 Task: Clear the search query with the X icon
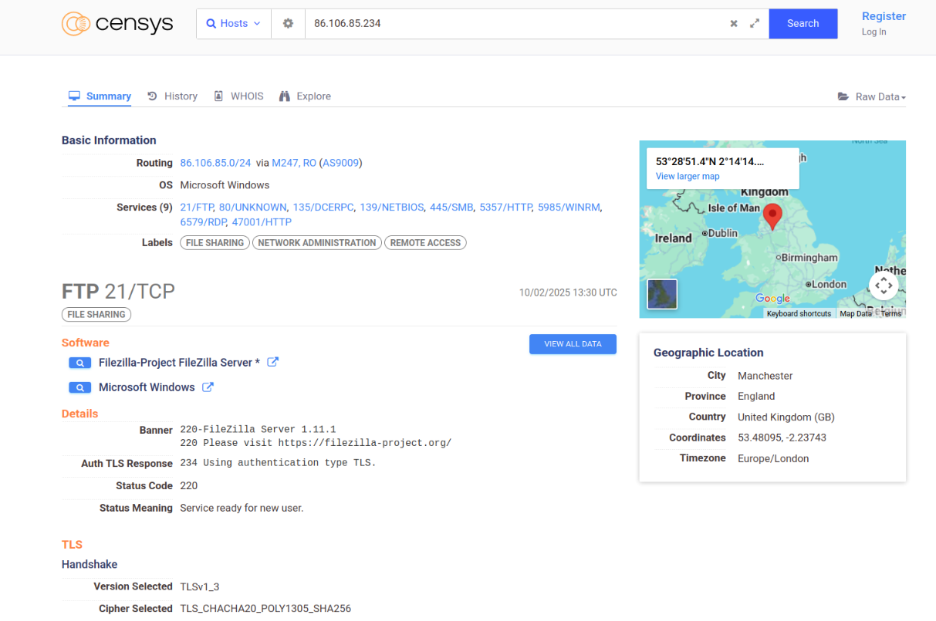(x=733, y=23)
